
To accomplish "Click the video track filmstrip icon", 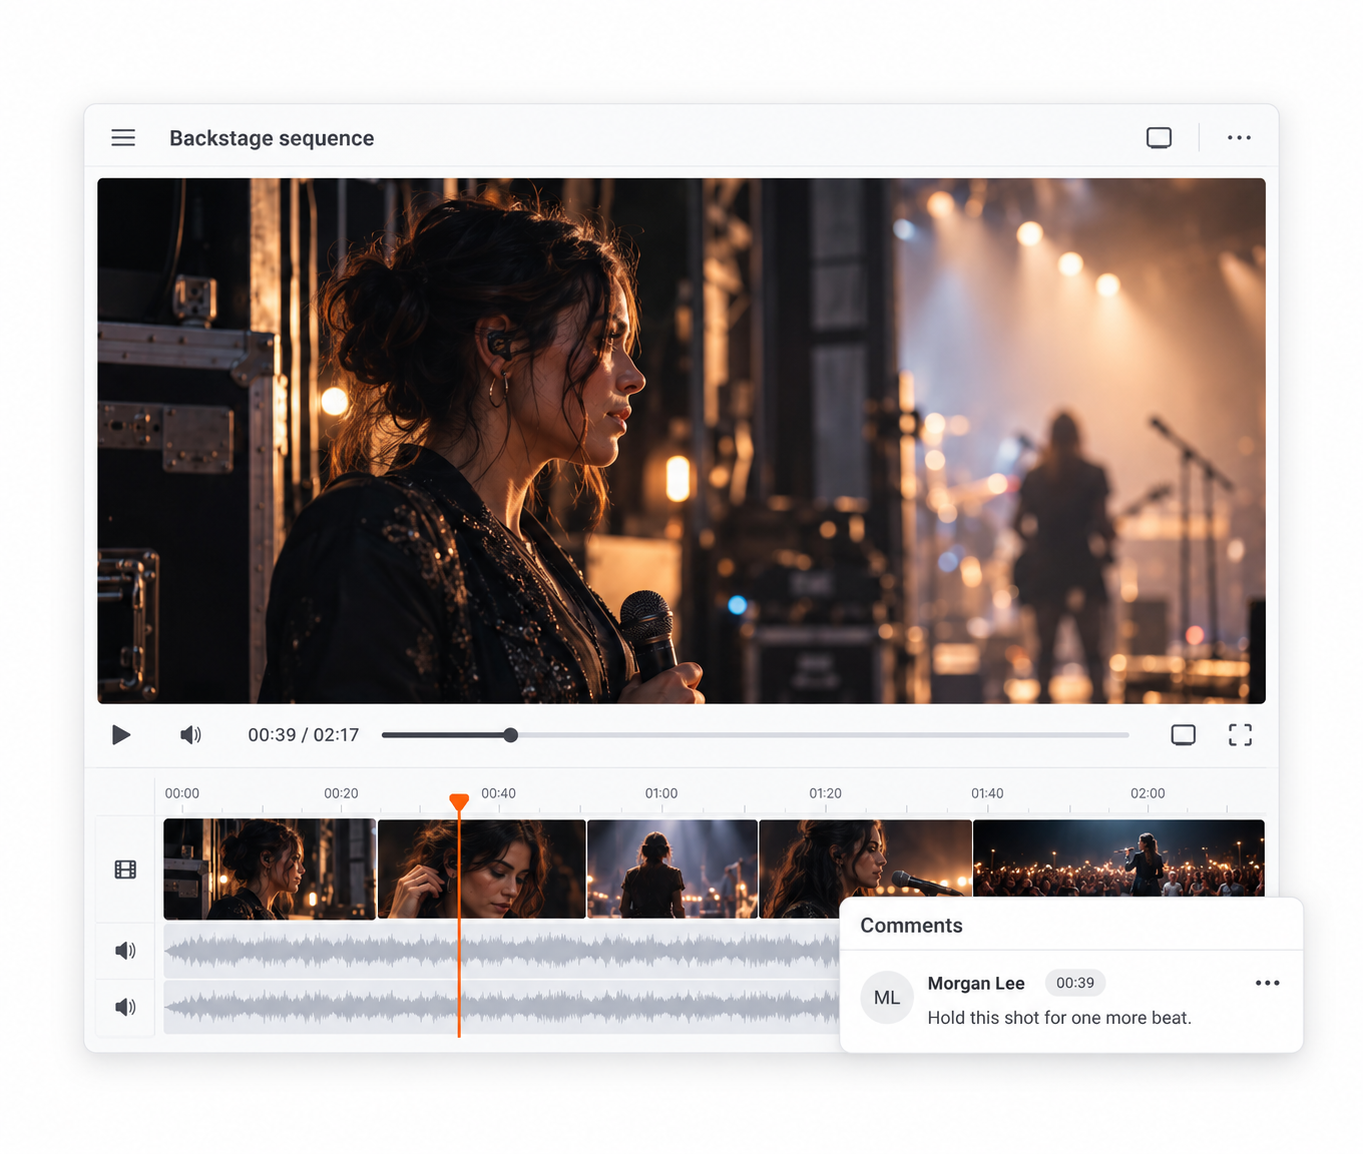I will [x=125, y=869].
